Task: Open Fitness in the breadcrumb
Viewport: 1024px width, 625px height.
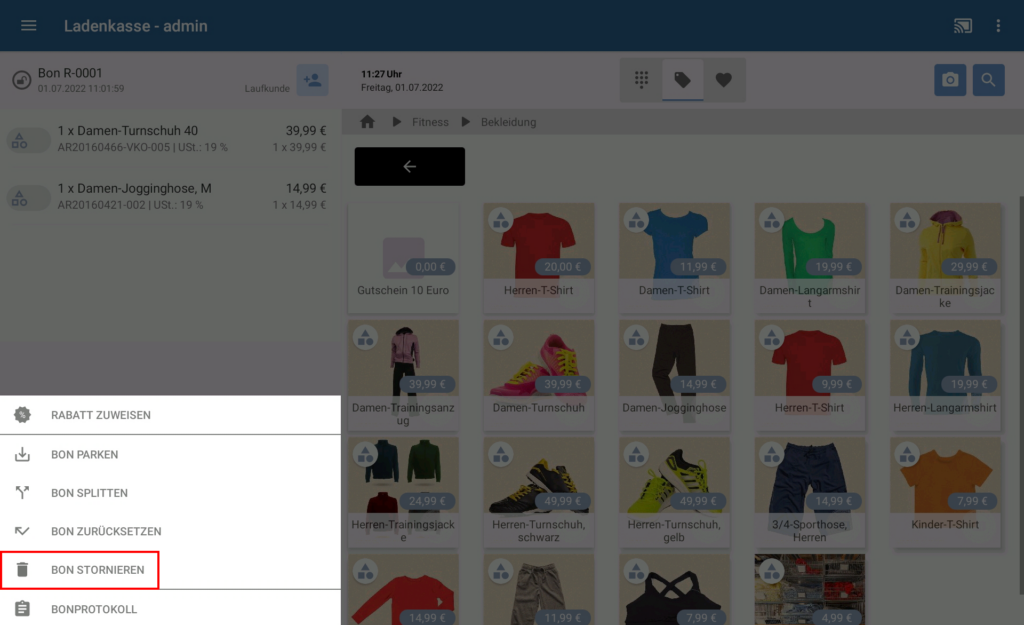Action: pyautogui.click(x=430, y=122)
